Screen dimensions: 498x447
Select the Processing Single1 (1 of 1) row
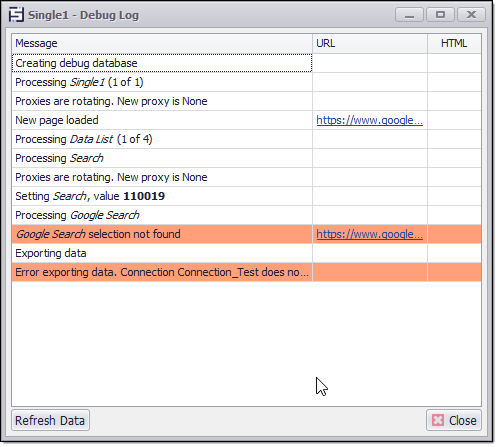246,82
